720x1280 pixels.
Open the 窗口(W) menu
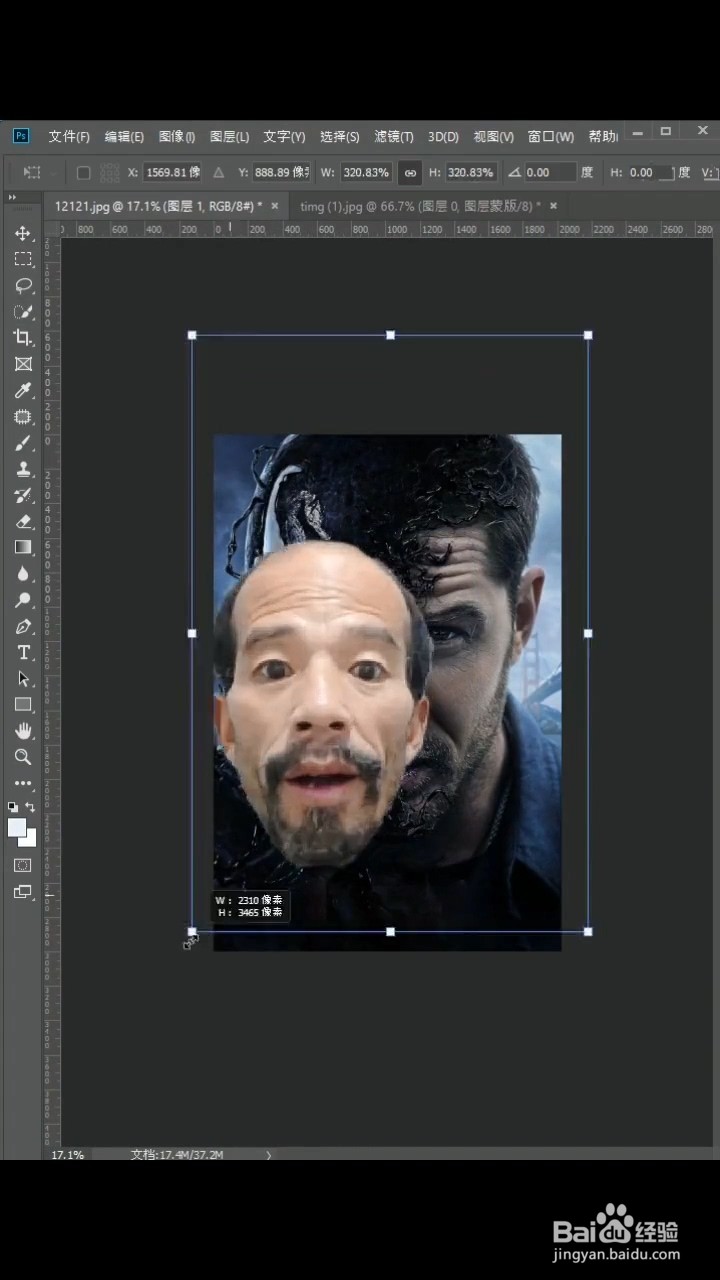551,137
